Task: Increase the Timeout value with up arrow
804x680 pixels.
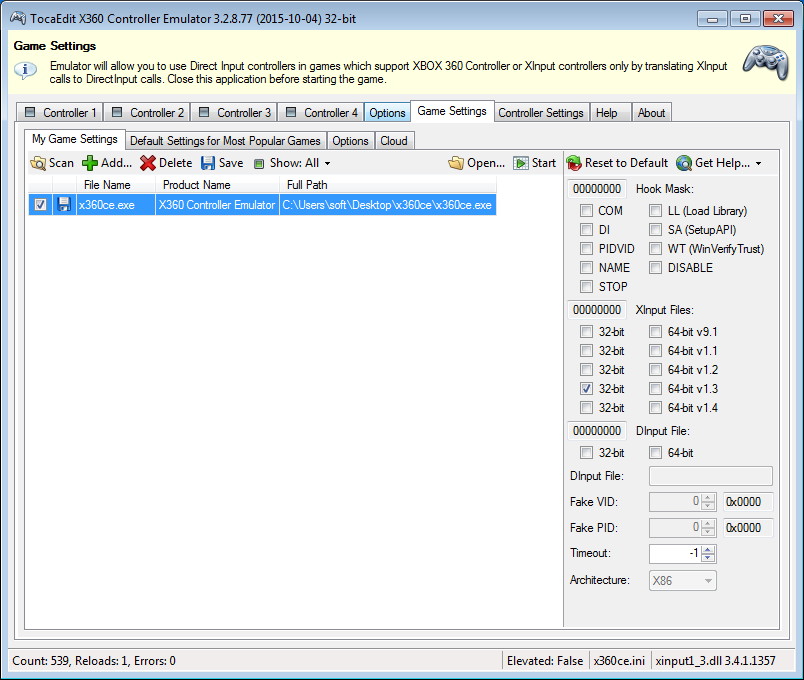Action: [x=708, y=549]
